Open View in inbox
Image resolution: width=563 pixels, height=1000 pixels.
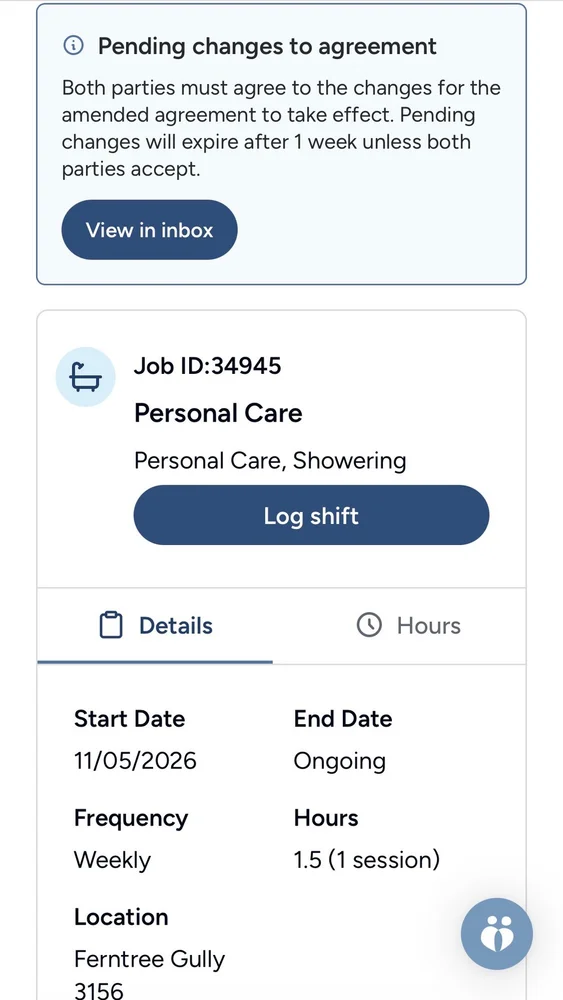149,230
